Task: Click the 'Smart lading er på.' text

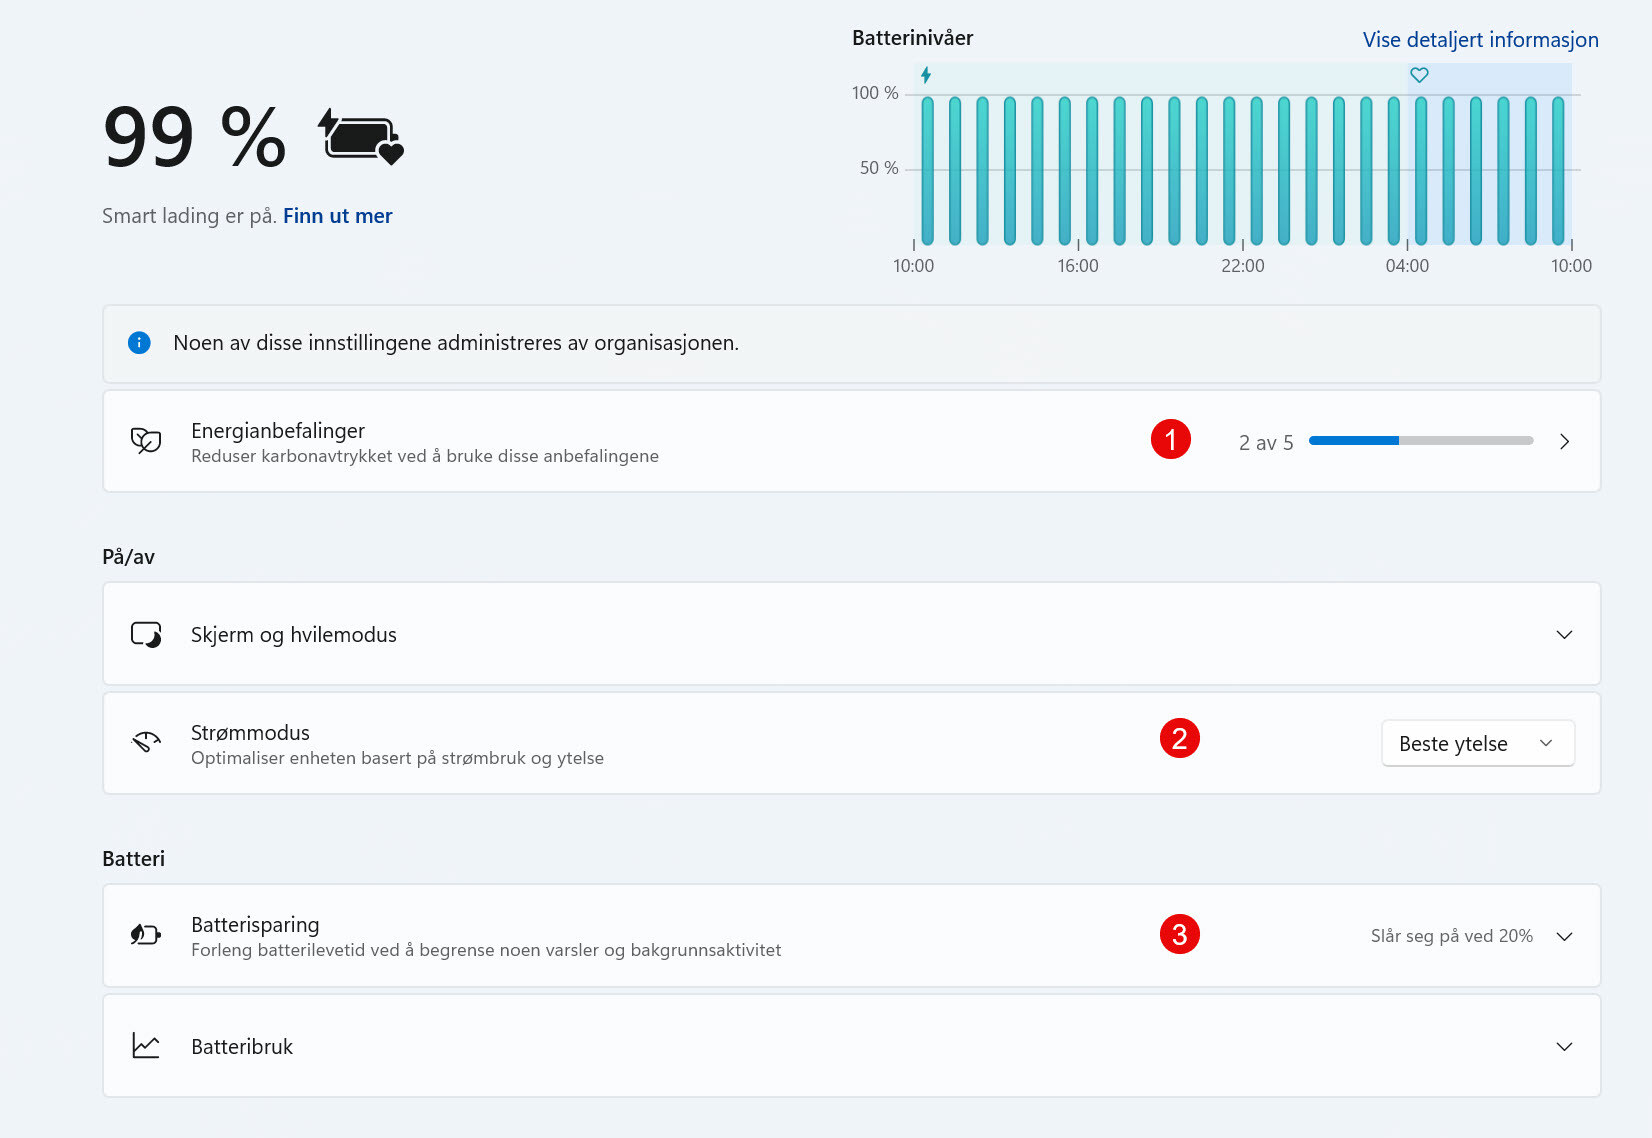Action: (189, 216)
